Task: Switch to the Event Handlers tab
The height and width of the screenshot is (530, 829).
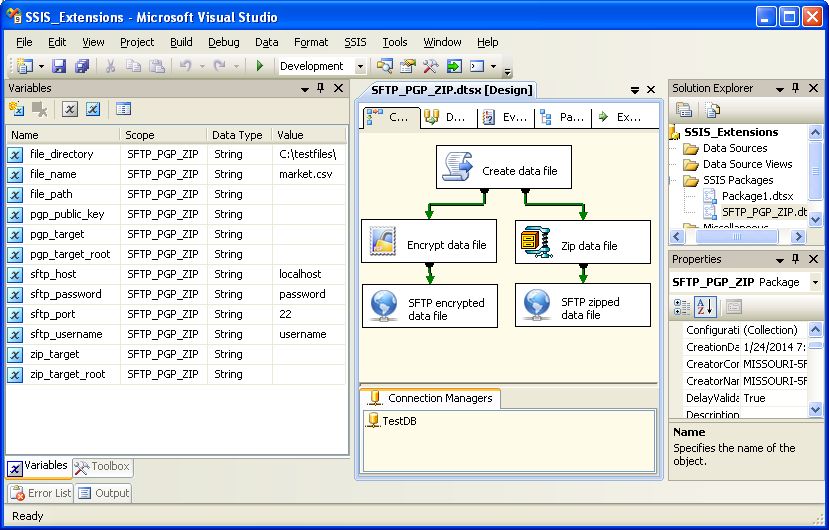Action: [505, 117]
